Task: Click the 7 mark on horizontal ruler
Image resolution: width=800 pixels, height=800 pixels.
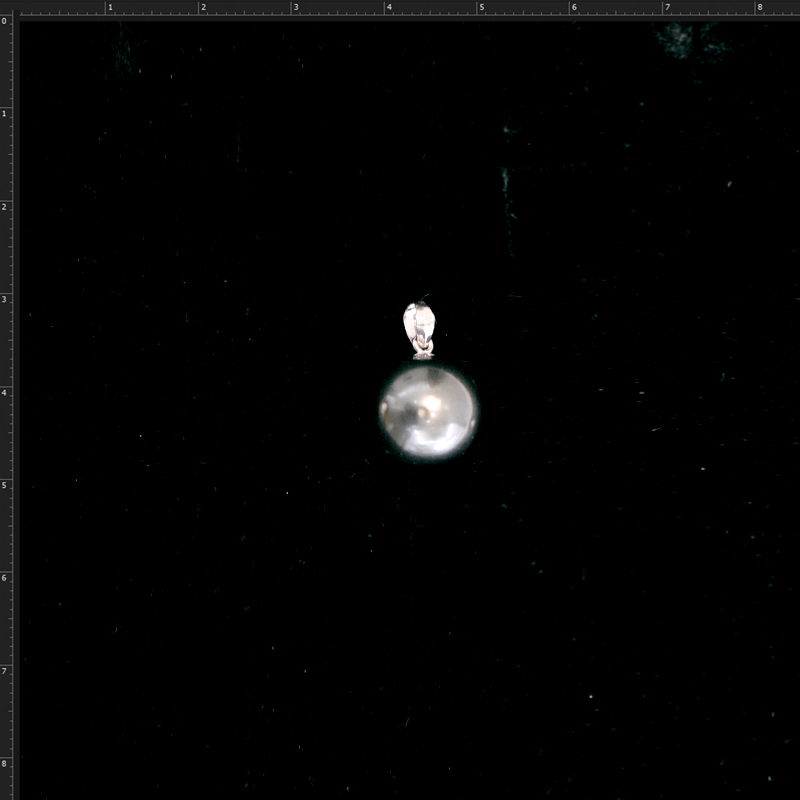Action: [667, 7]
